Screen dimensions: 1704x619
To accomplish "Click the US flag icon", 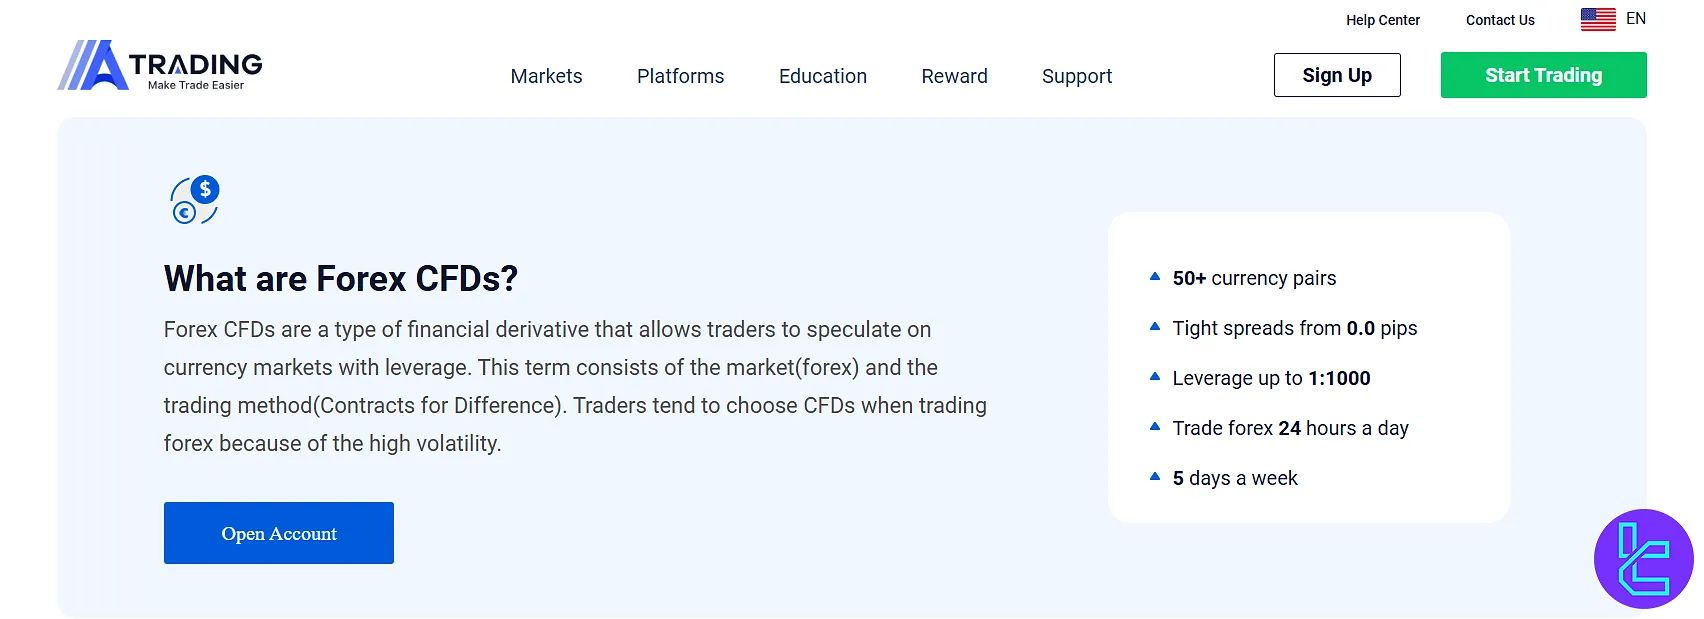I will click(x=1597, y=18).
